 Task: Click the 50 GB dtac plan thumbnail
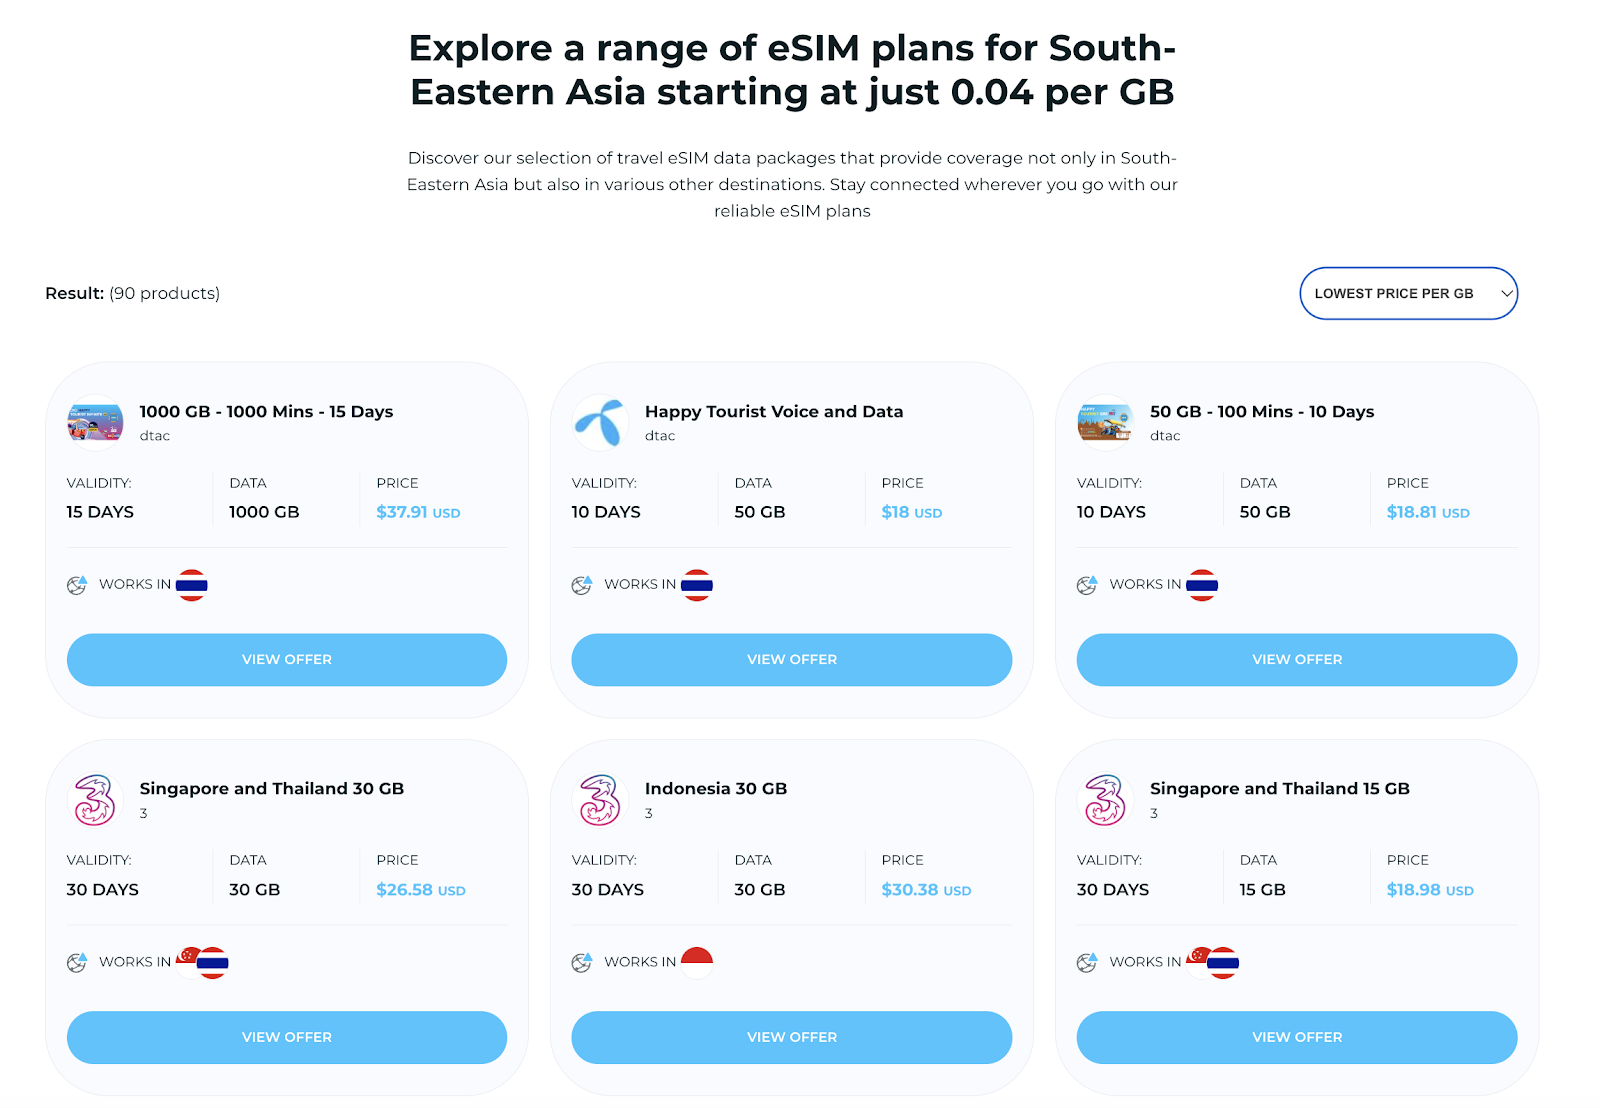click(x=1105, y=422)
